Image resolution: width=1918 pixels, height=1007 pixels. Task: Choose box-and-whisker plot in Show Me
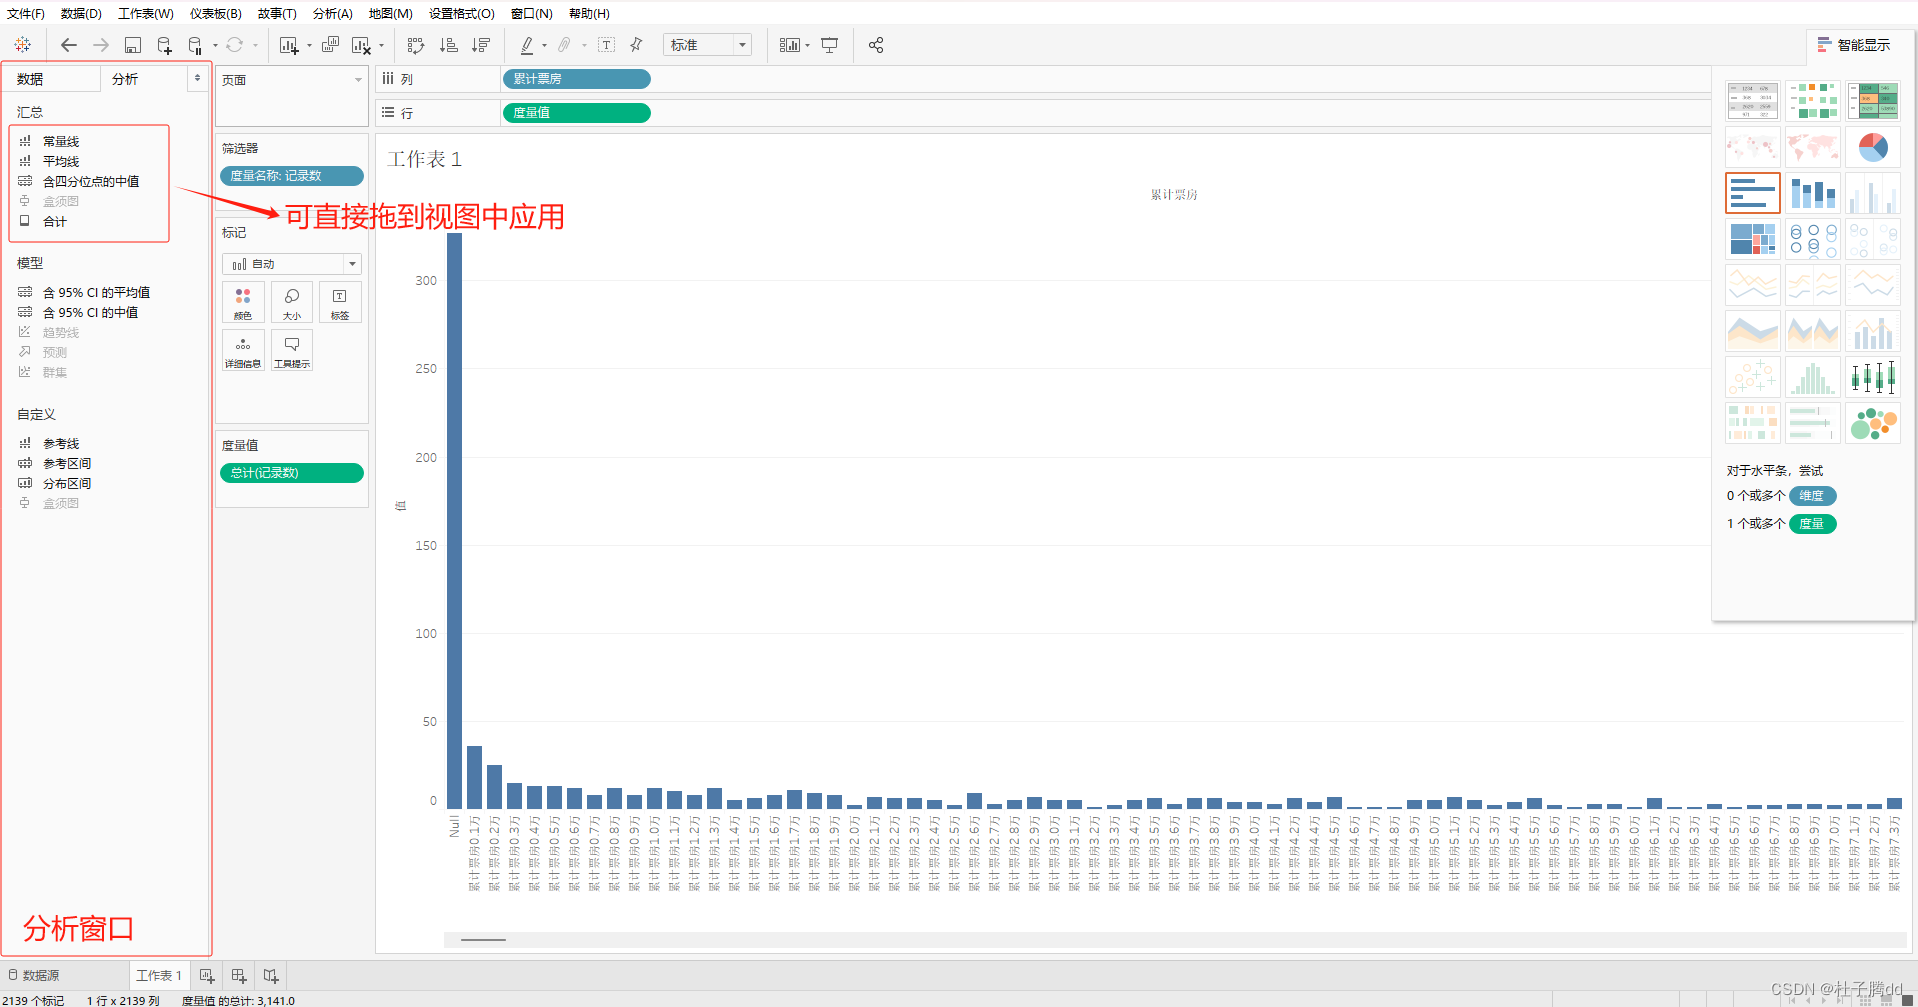pyautogui.click(x=1872, y=377)
